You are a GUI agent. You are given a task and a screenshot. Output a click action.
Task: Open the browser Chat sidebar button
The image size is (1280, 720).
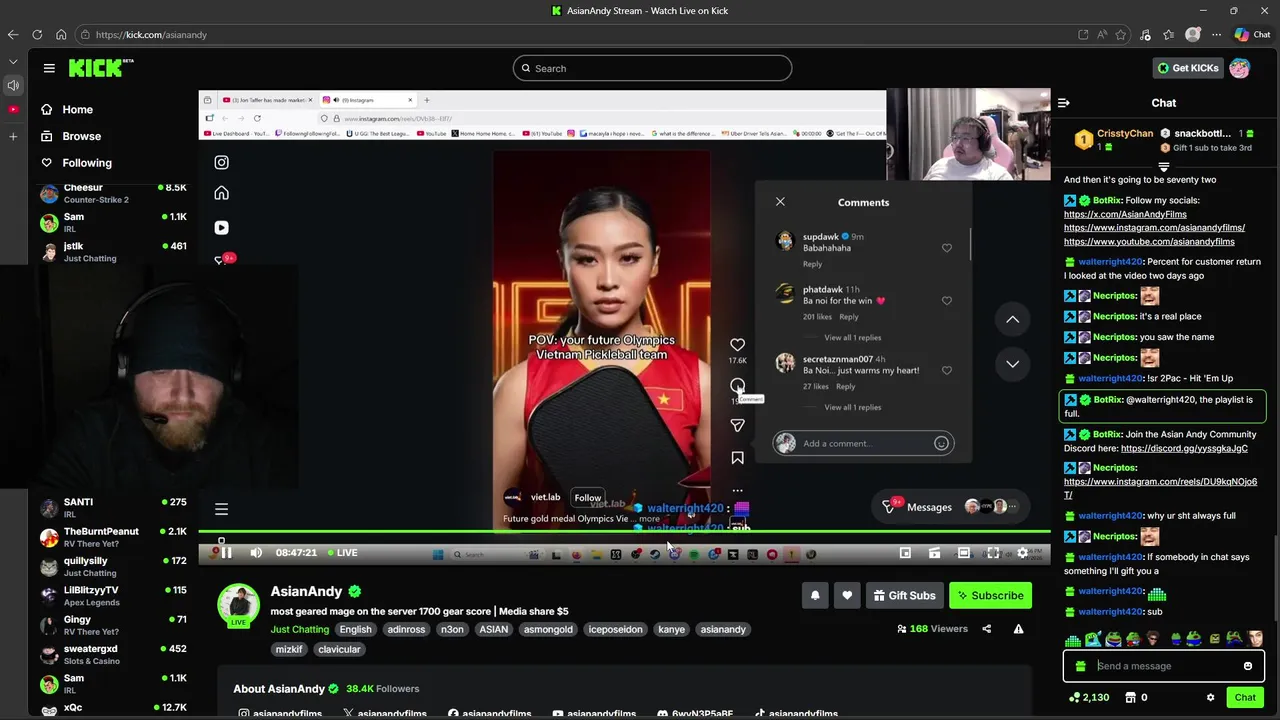[x=1252, y=34]
